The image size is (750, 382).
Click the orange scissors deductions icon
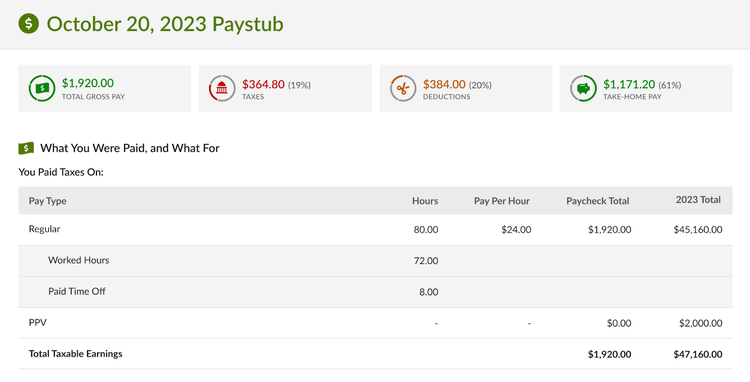click(403, 88)
